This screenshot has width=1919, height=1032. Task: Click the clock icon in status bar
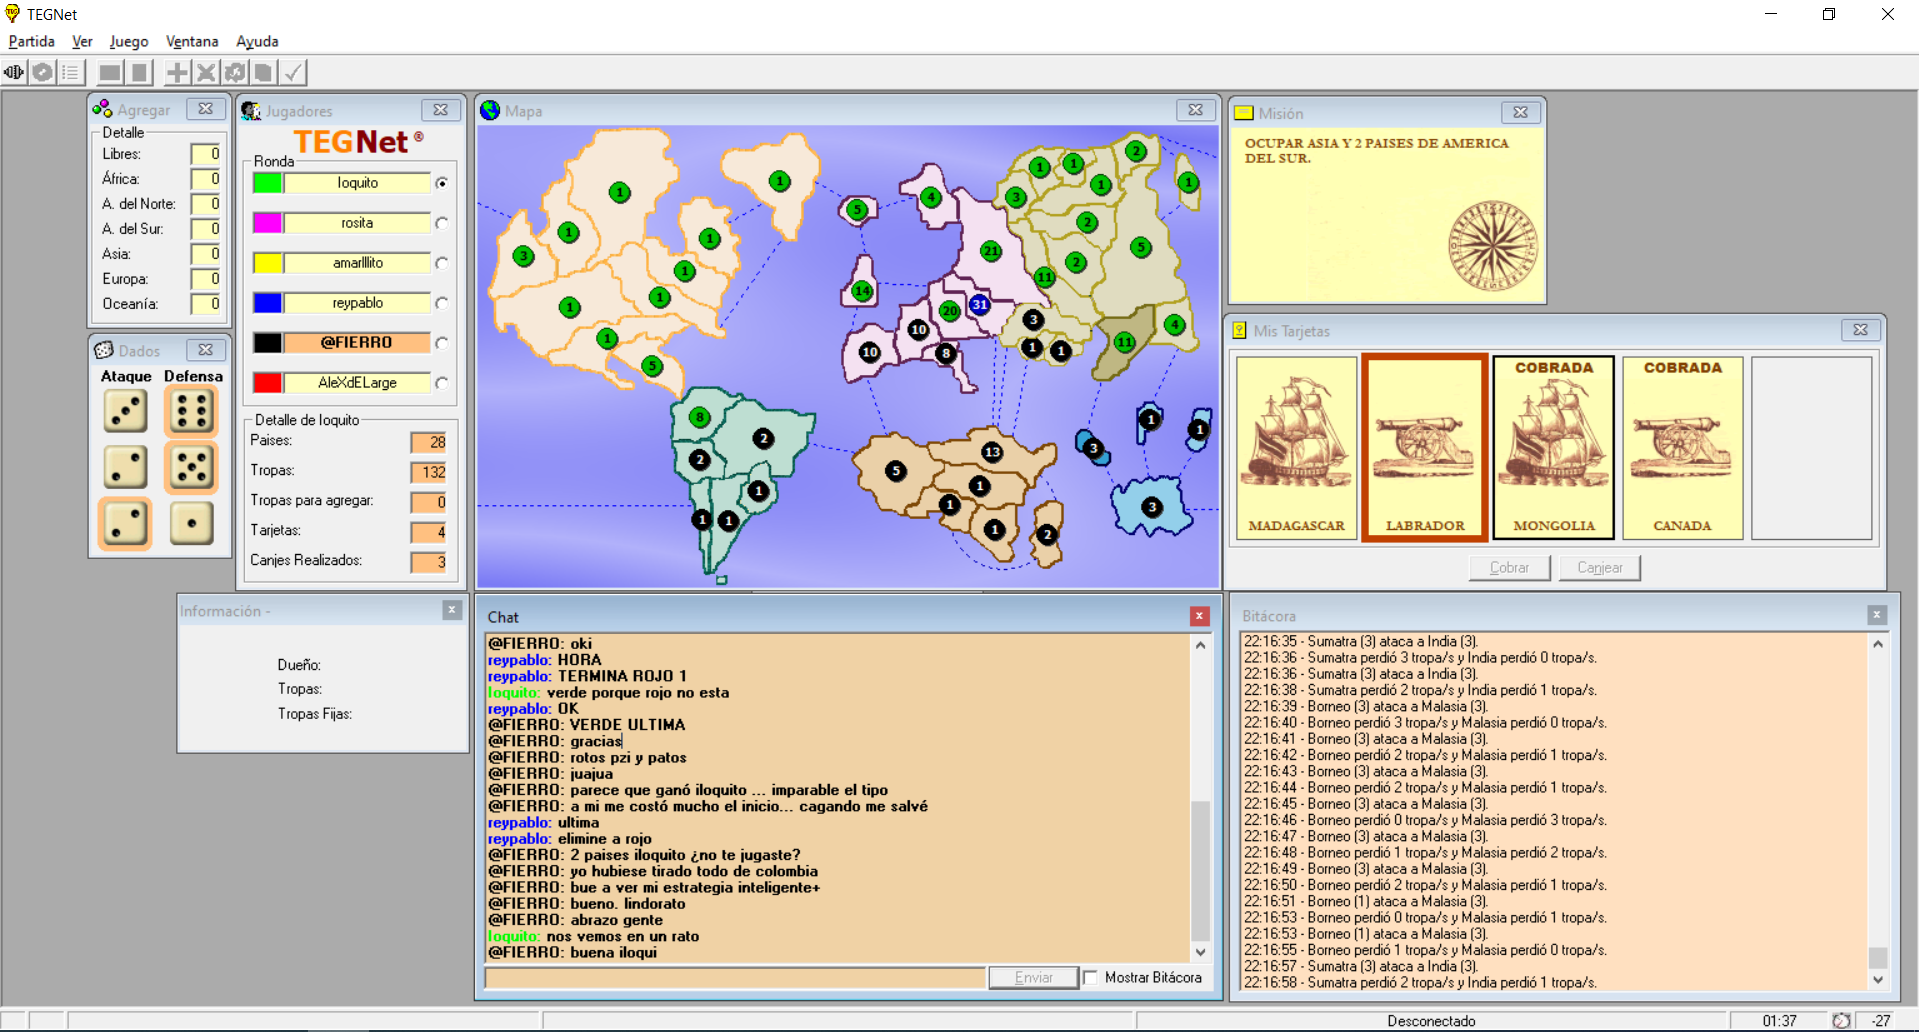coord(1841,1020)
